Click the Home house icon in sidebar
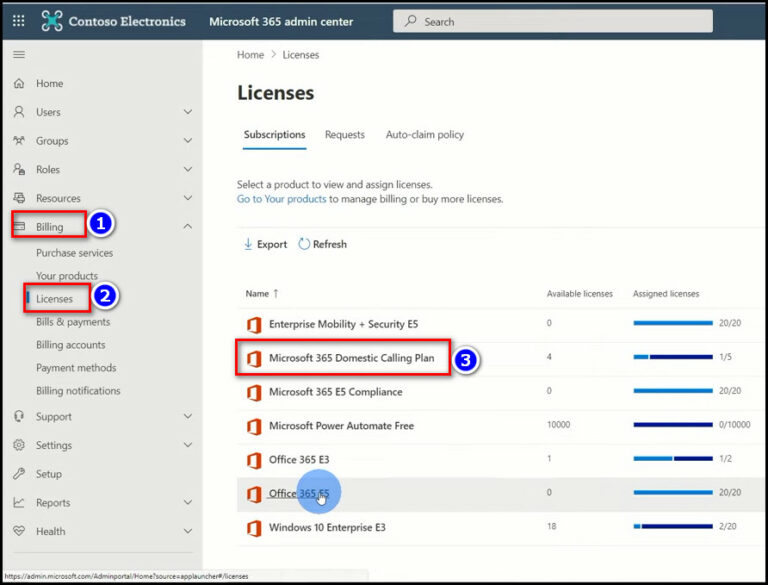The image size is (768, 585). 19,83
